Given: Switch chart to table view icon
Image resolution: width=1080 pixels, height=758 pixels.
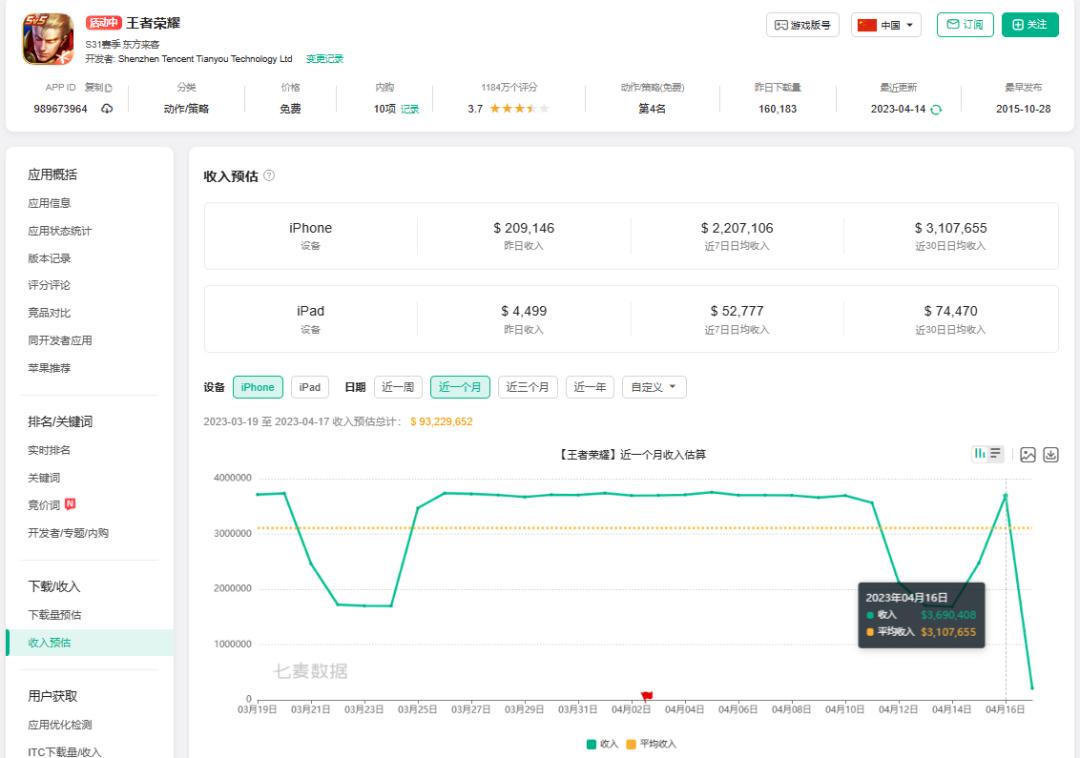Looking at the screenshot, I should (x=995, y=453).
